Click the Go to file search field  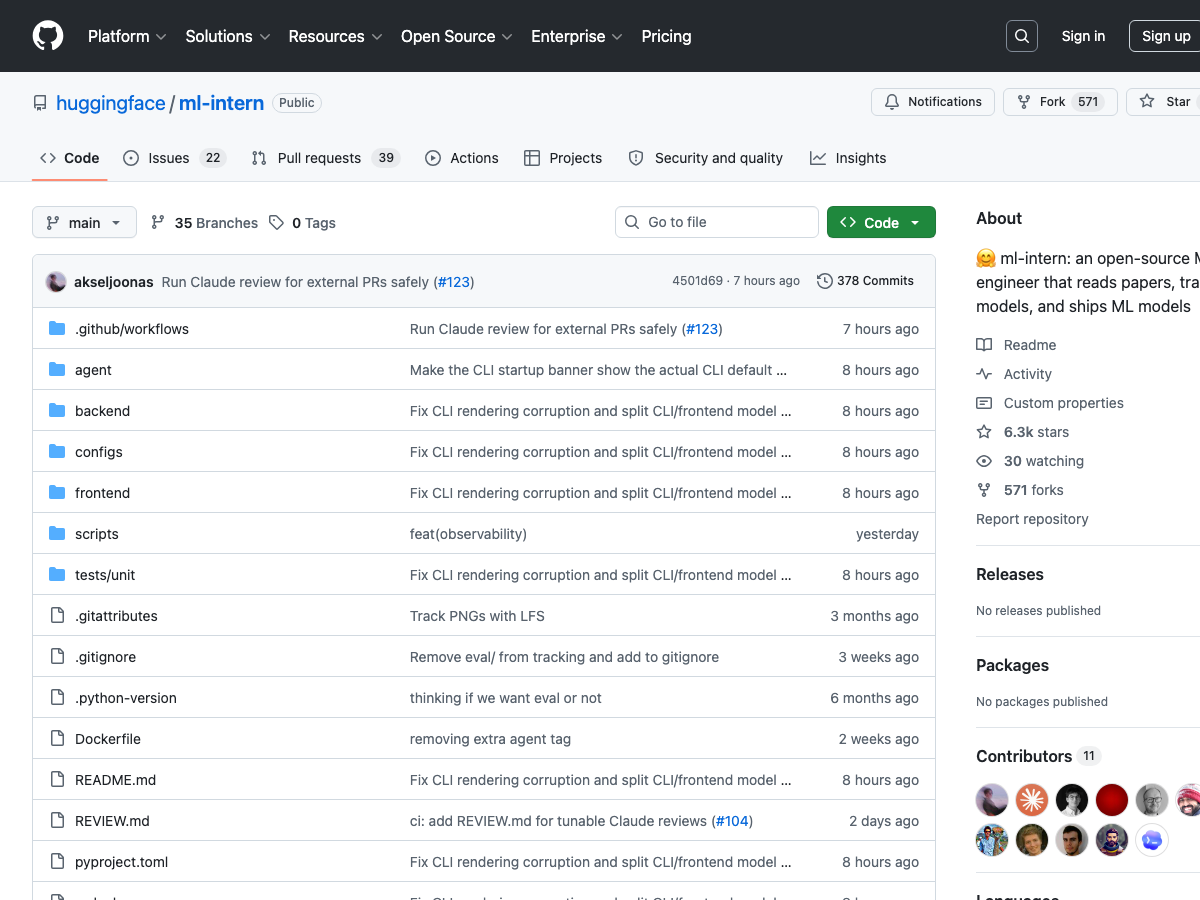(x=727, y=222)
